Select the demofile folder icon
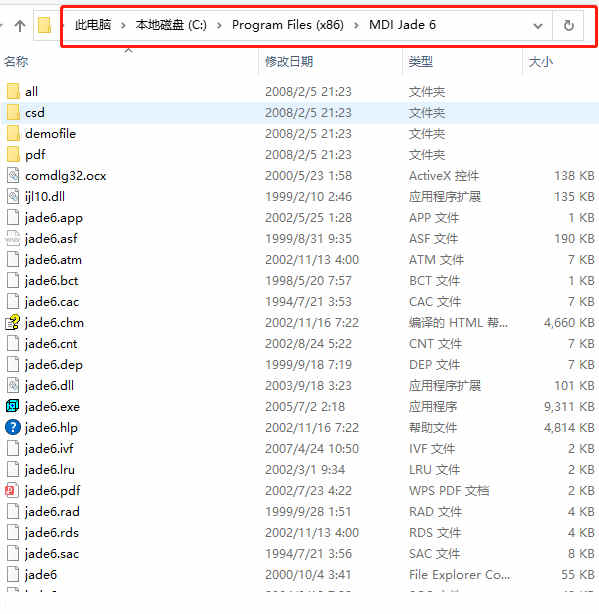Image resolution: width=599 pixels, height=614 pixels. coord(13,133)
